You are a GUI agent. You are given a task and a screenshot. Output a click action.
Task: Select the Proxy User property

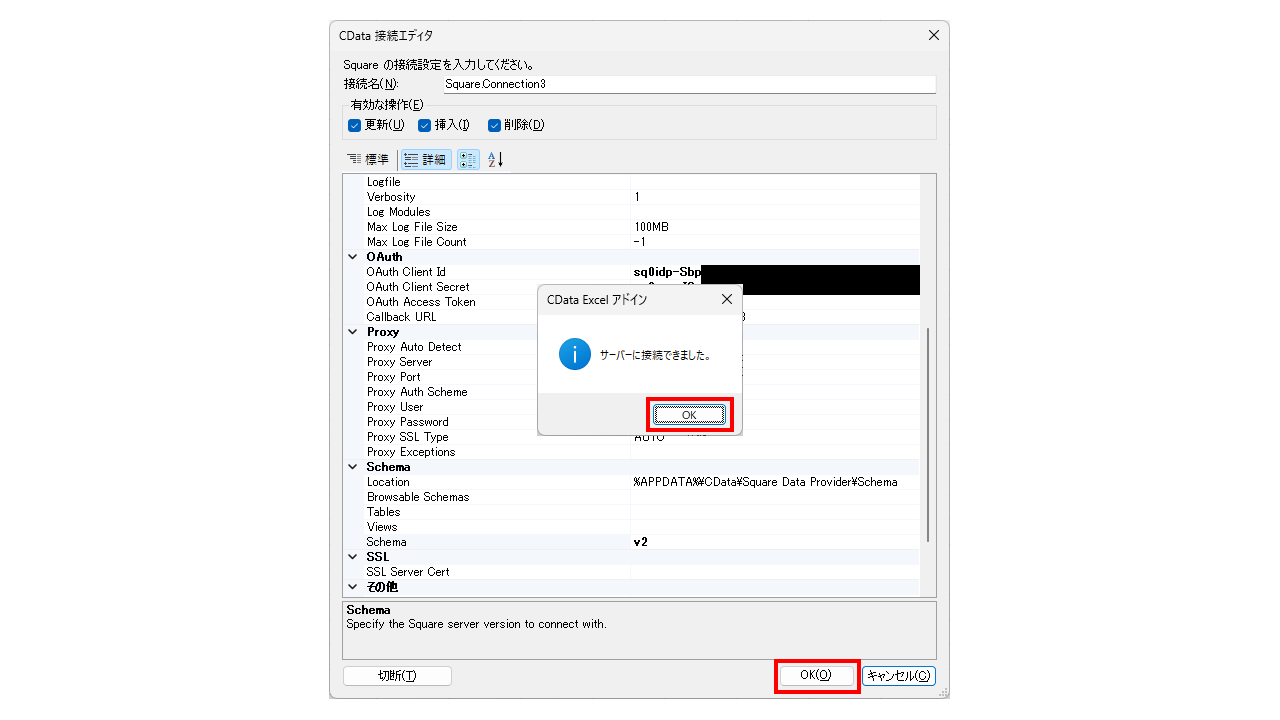[395, 407]
